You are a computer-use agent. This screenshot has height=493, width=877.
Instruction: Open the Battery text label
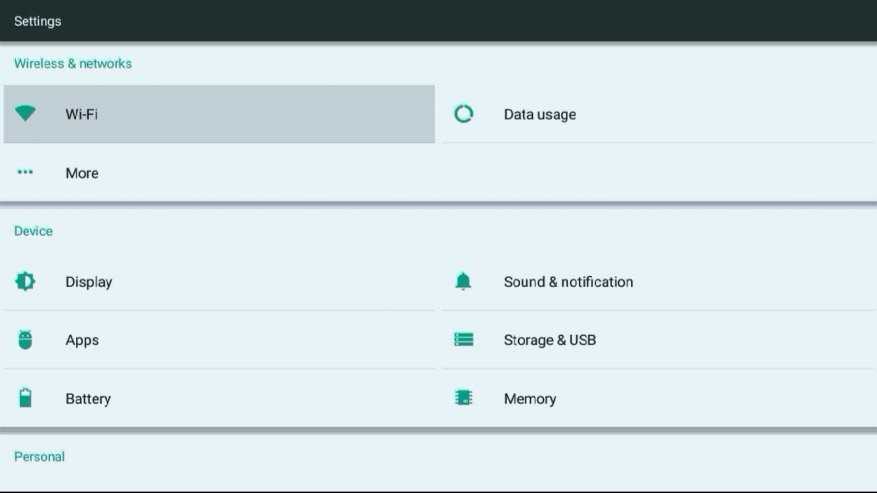[88, 399]
